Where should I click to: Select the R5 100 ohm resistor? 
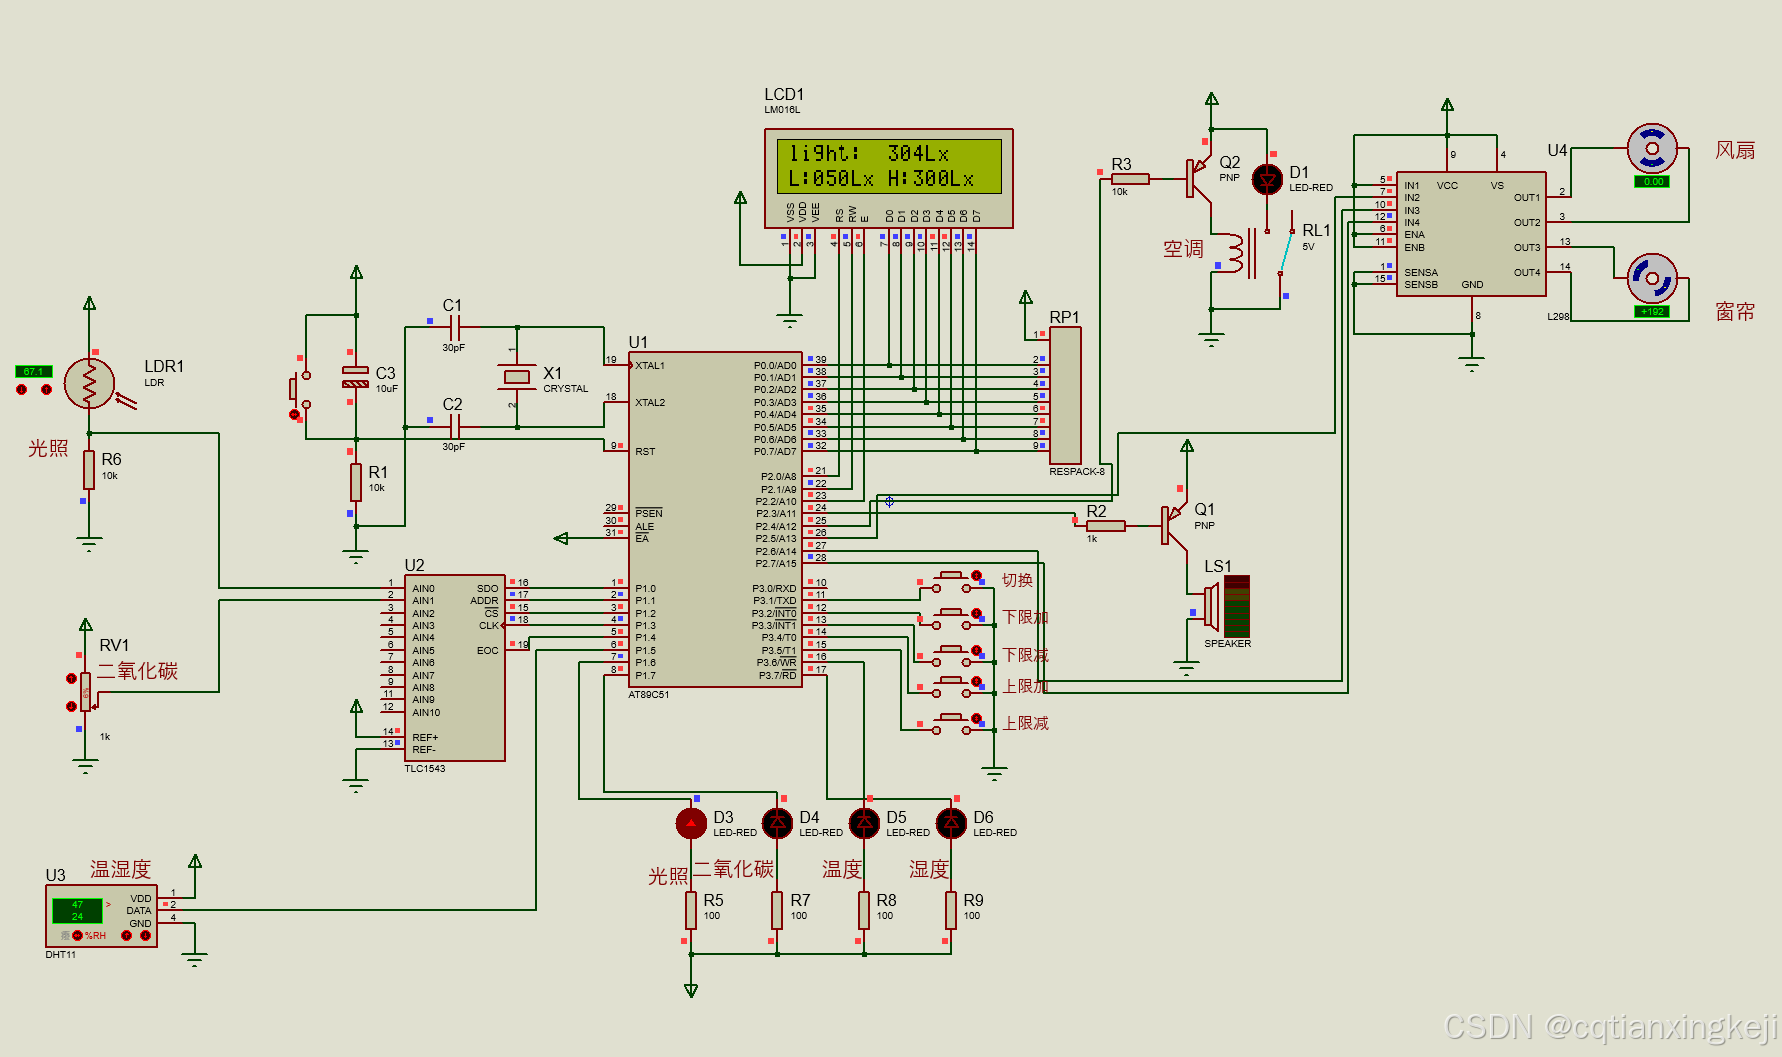point(691,910)
